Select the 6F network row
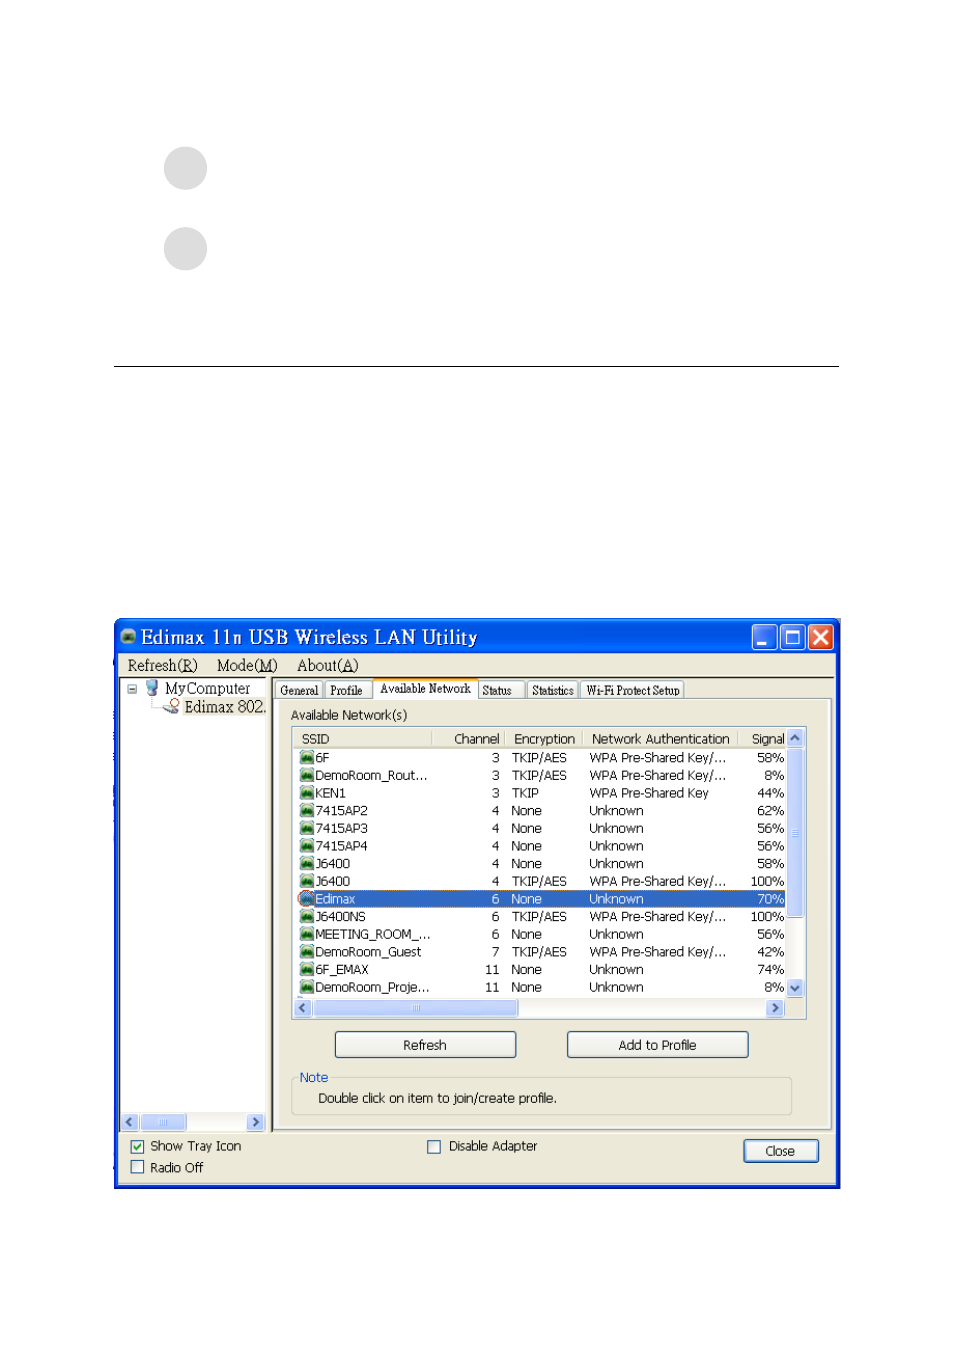 [541, 757]
